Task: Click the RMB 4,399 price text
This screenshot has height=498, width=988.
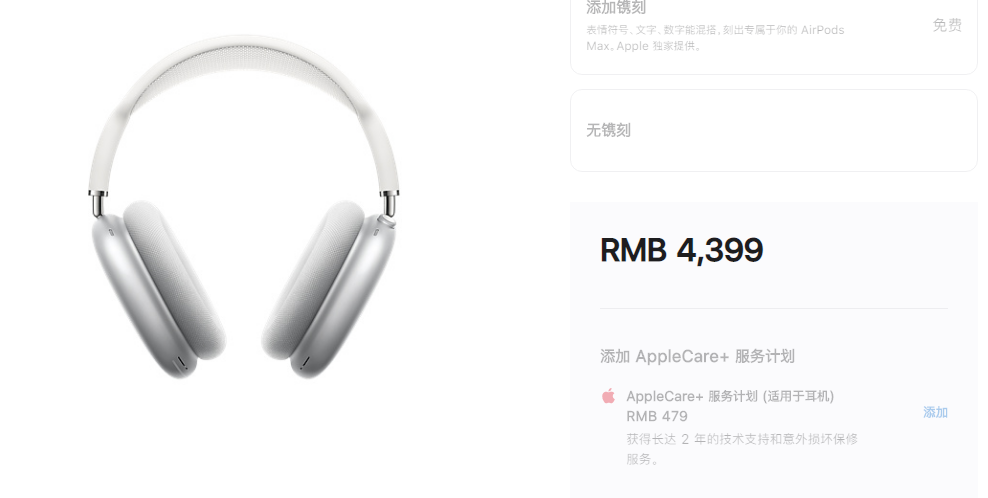Action: (681, 250)
